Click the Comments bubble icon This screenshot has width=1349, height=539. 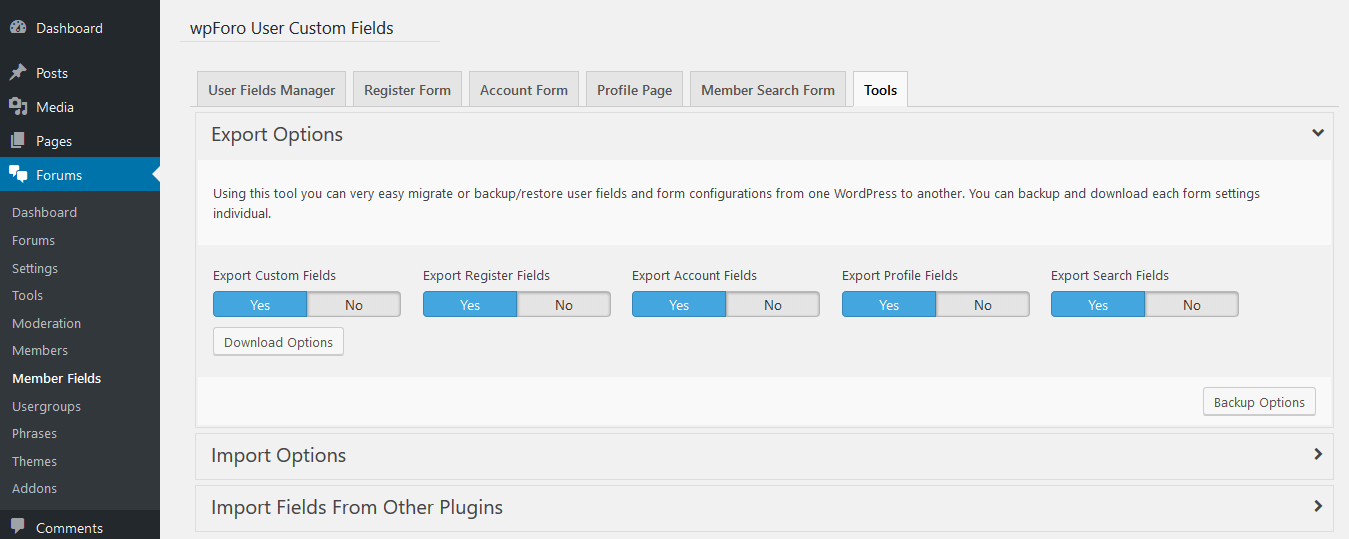click(x=18, y=527)
